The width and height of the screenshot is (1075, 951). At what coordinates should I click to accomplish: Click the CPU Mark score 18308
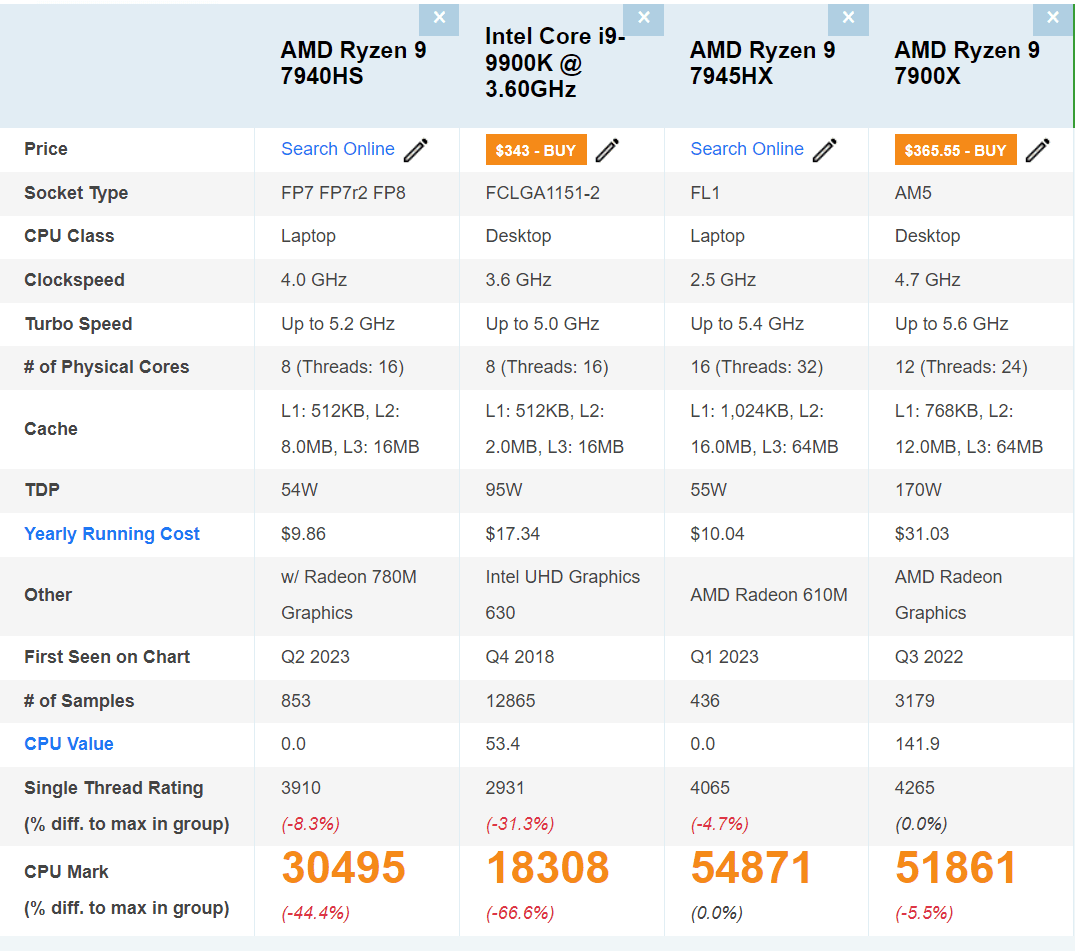(x=548, y=868)
